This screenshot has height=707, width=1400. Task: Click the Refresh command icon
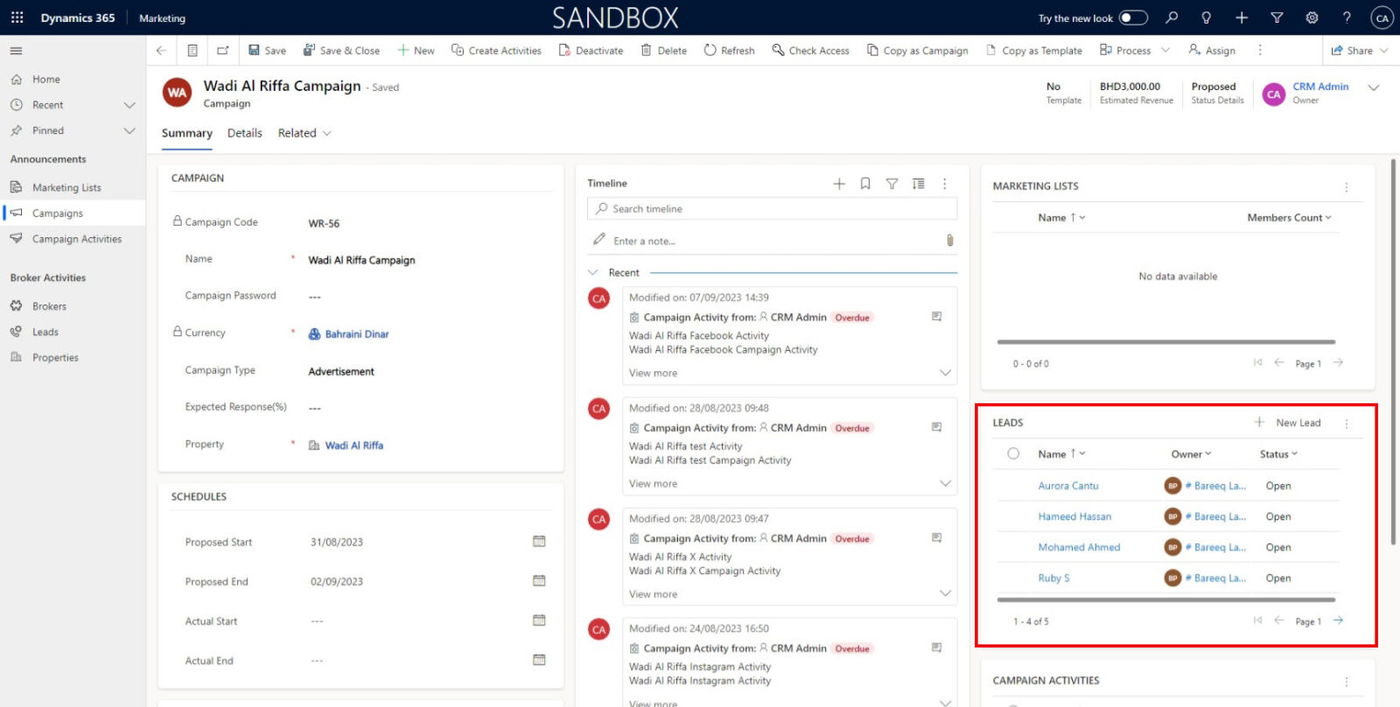pyautogui.click(x=710, y=50)
